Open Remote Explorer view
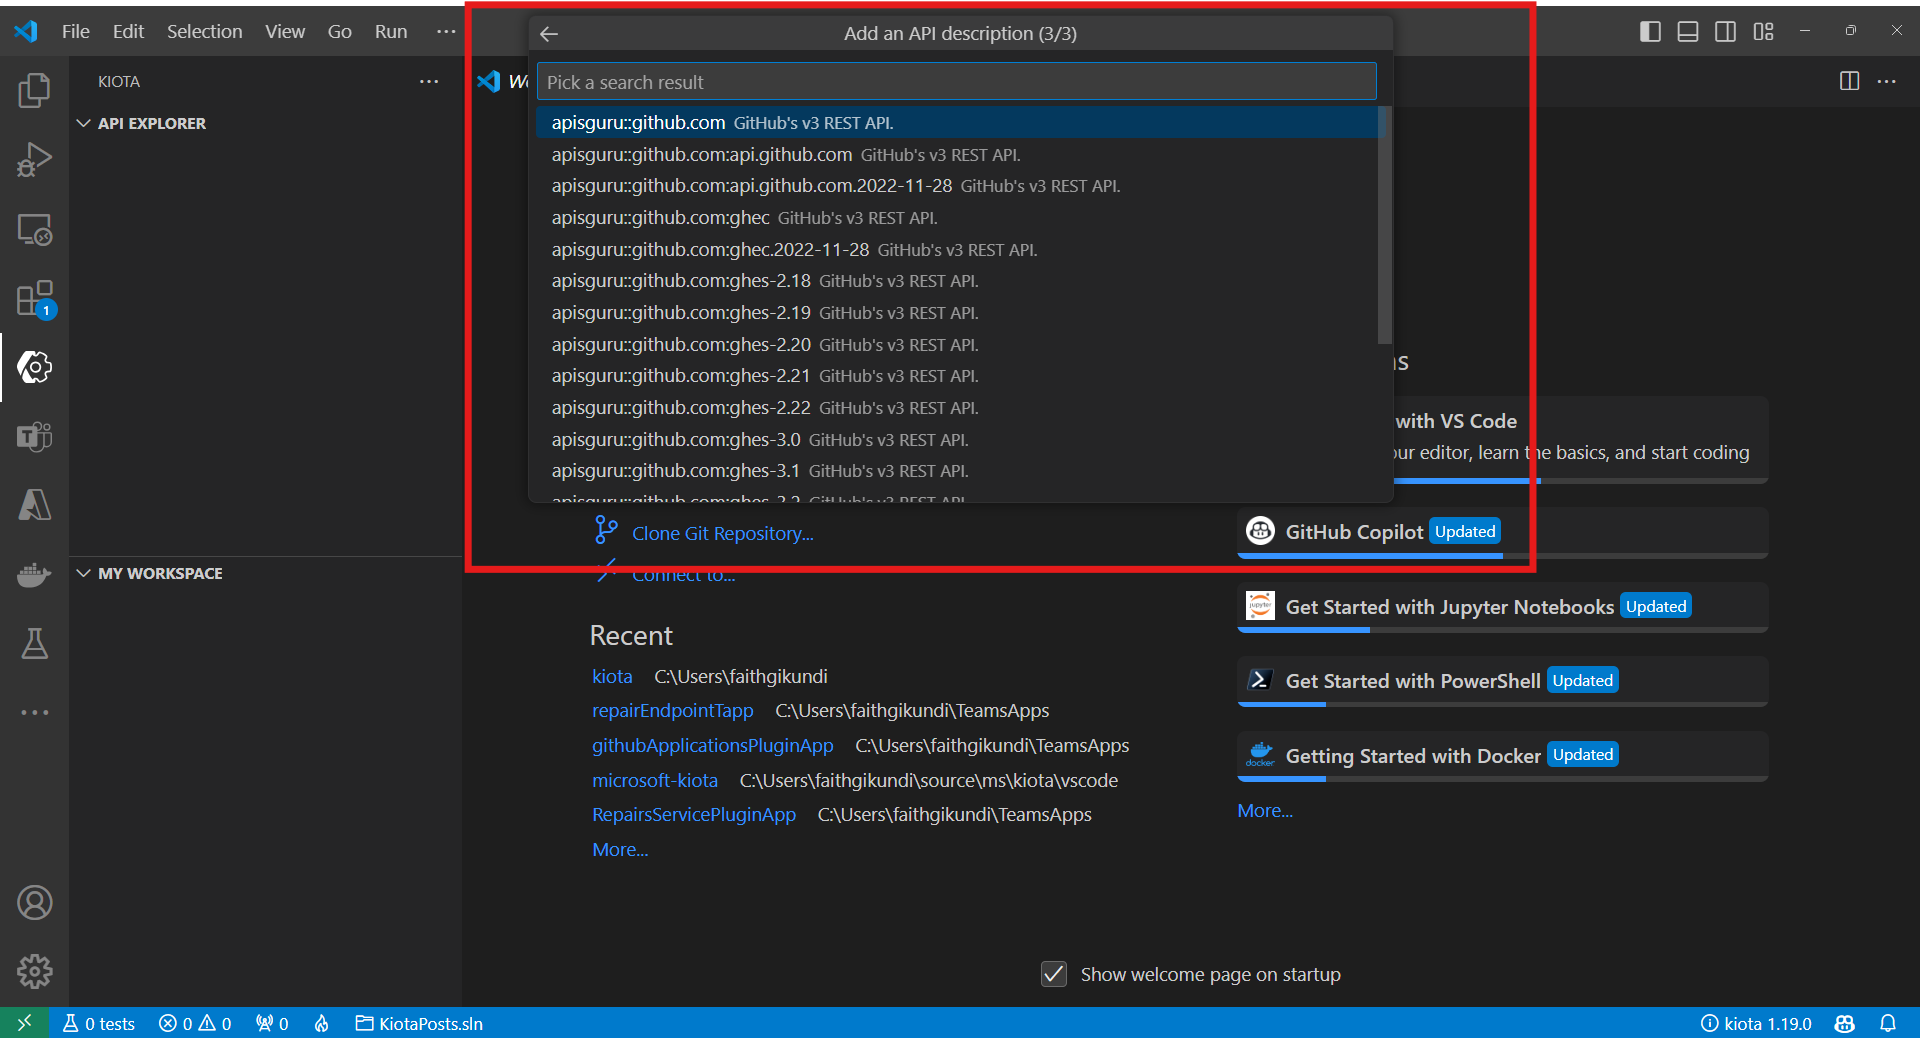The image size is (1920, 1038). point(34,230)
